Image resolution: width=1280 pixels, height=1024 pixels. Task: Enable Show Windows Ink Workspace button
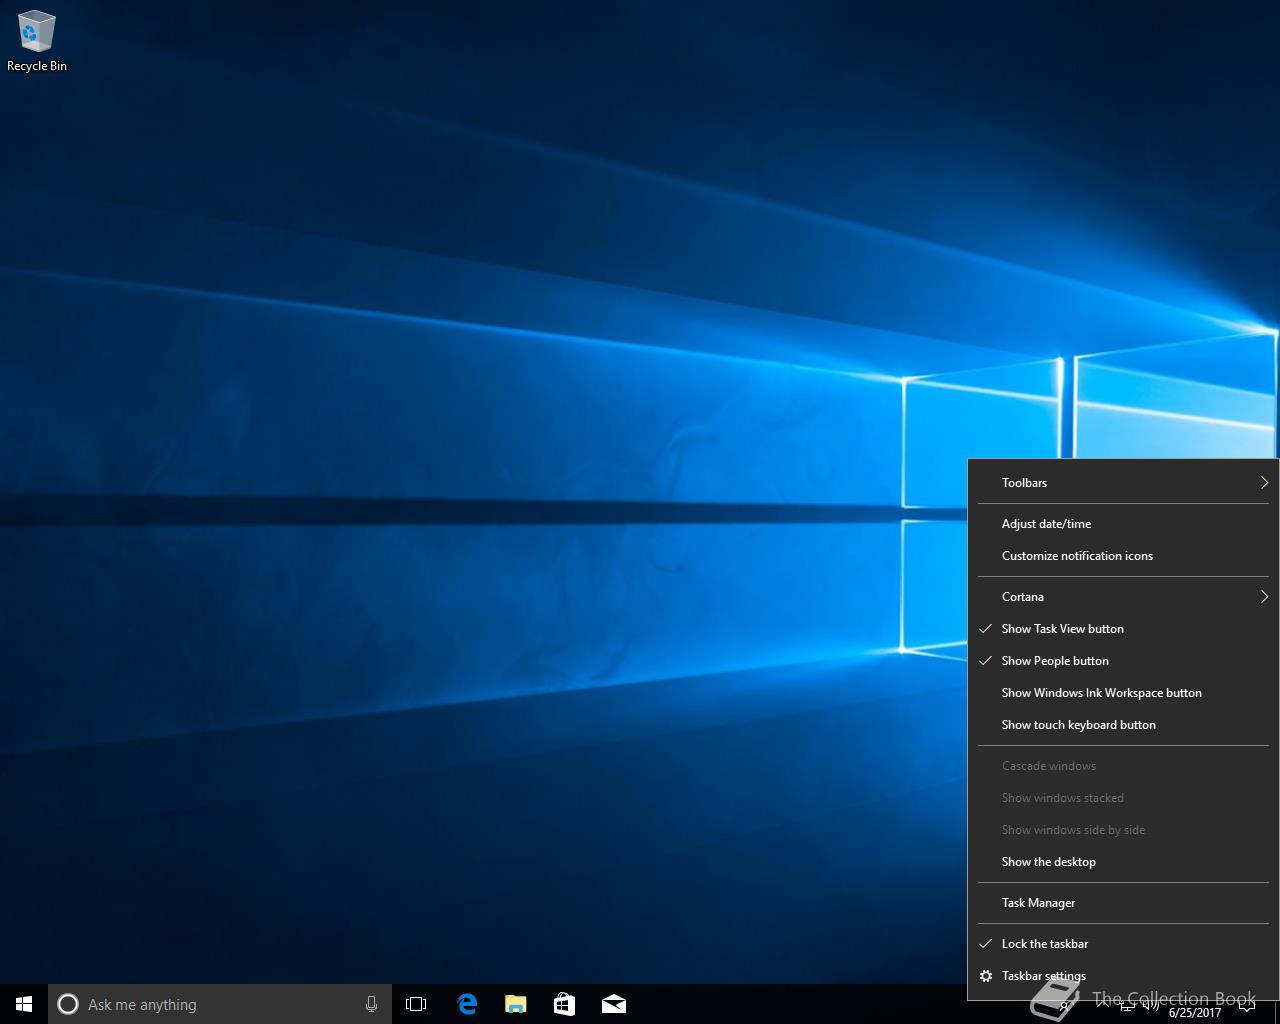click(x=1101, y=693)
